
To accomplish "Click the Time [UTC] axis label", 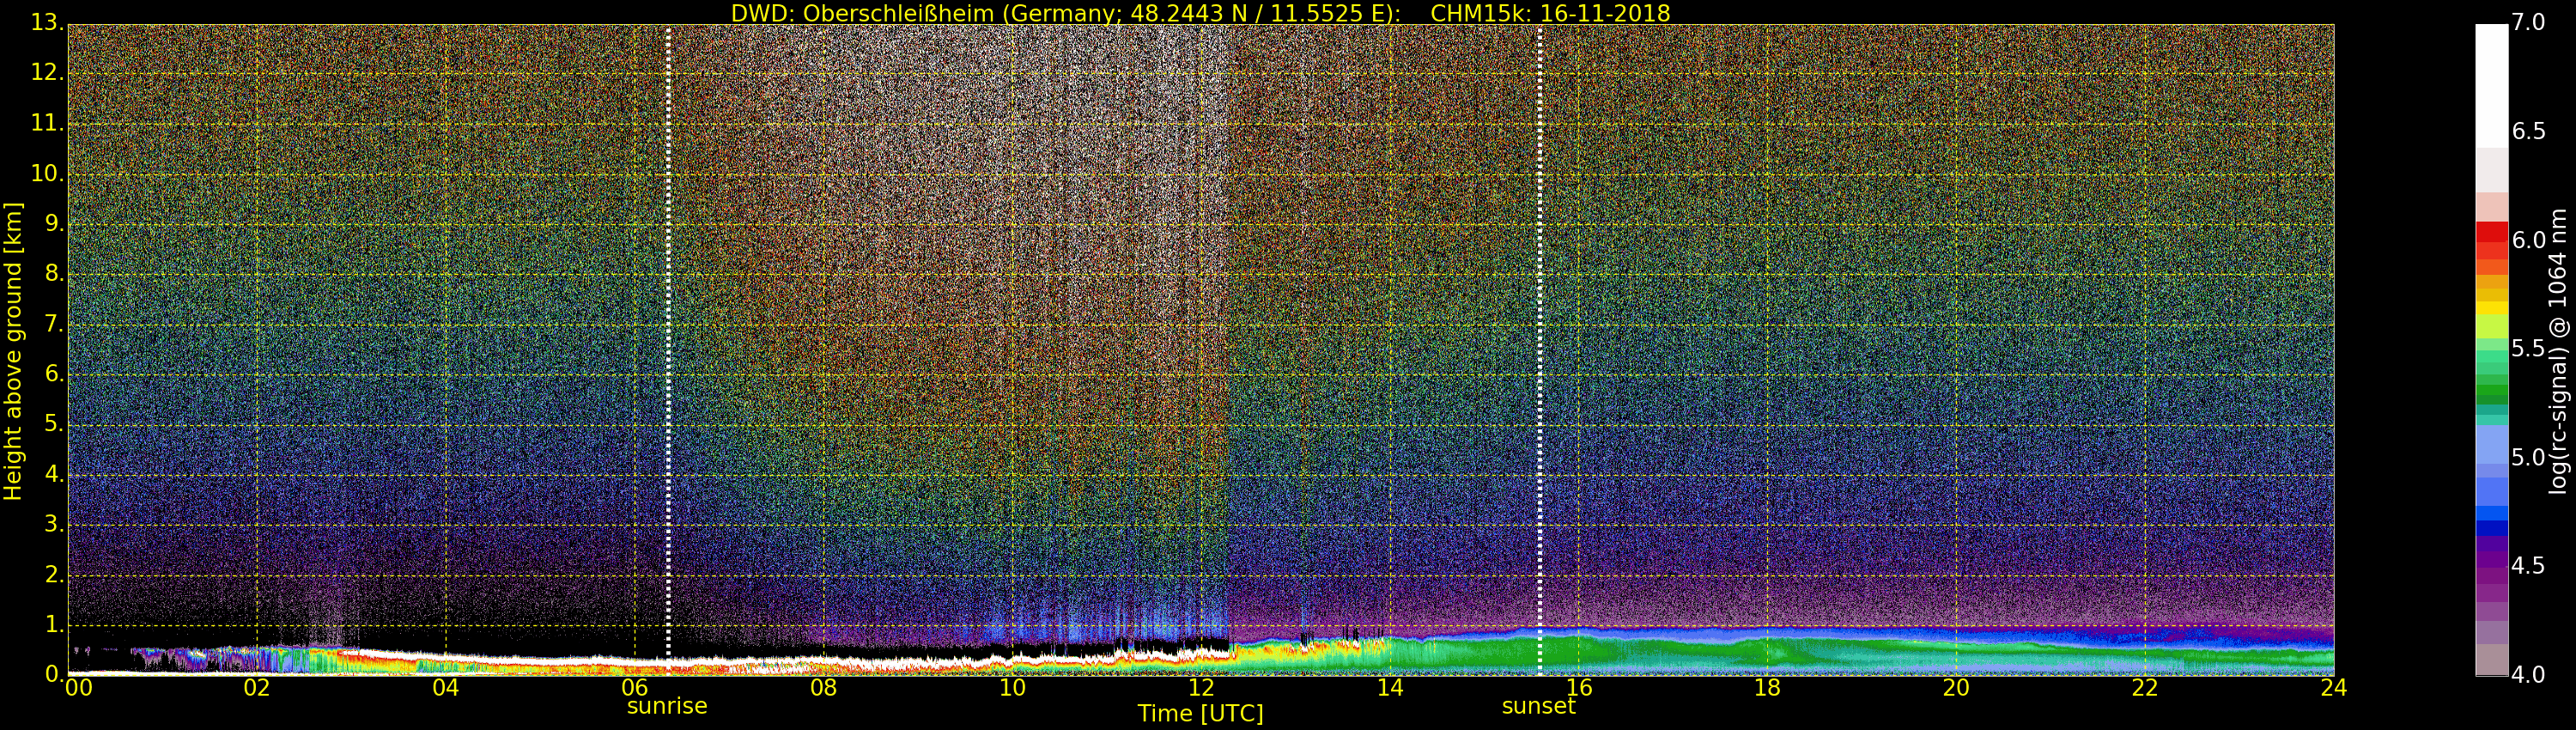I will click(1200, 714).
